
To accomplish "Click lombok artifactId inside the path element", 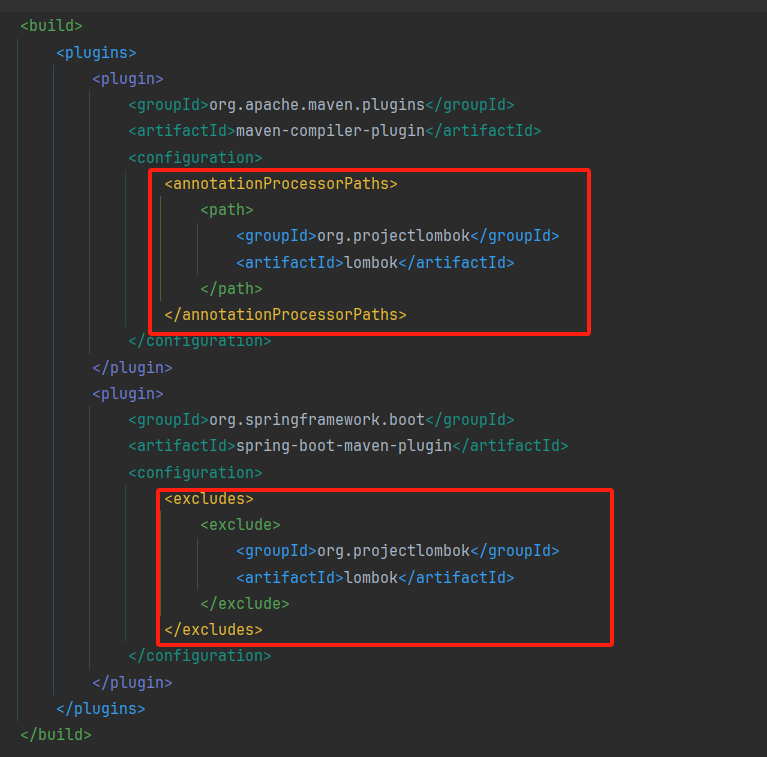I will coord(371,263).
